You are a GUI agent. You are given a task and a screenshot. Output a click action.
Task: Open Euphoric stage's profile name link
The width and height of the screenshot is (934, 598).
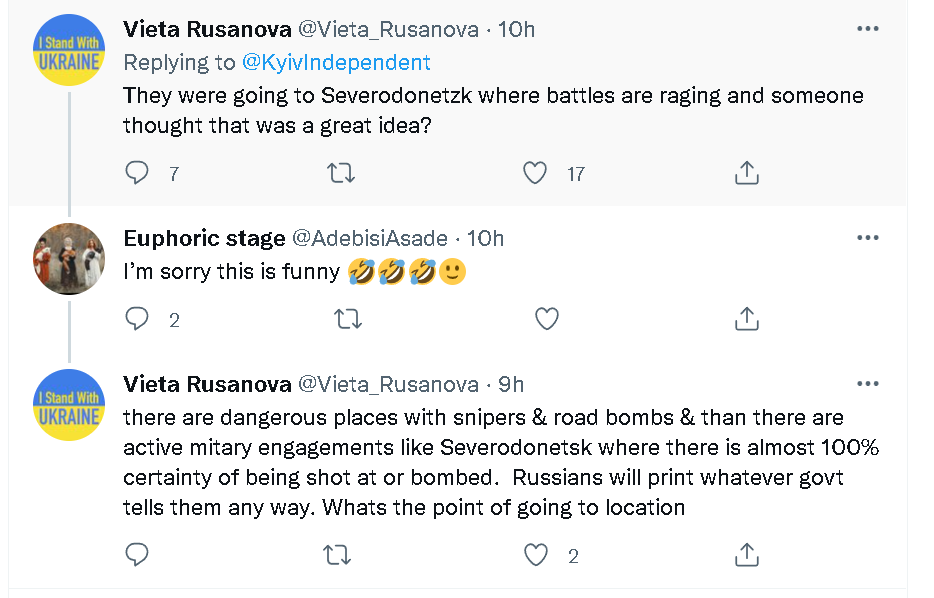(204, 238)
